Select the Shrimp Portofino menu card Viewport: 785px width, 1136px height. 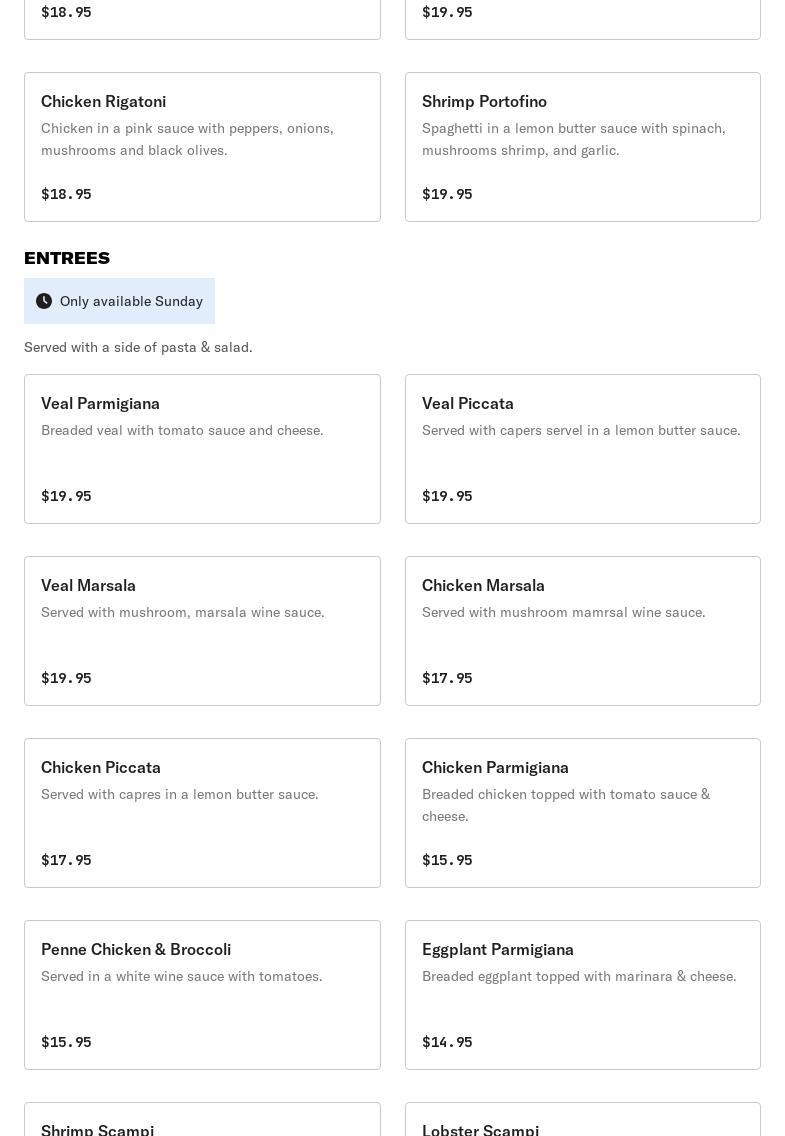(582, 147)
